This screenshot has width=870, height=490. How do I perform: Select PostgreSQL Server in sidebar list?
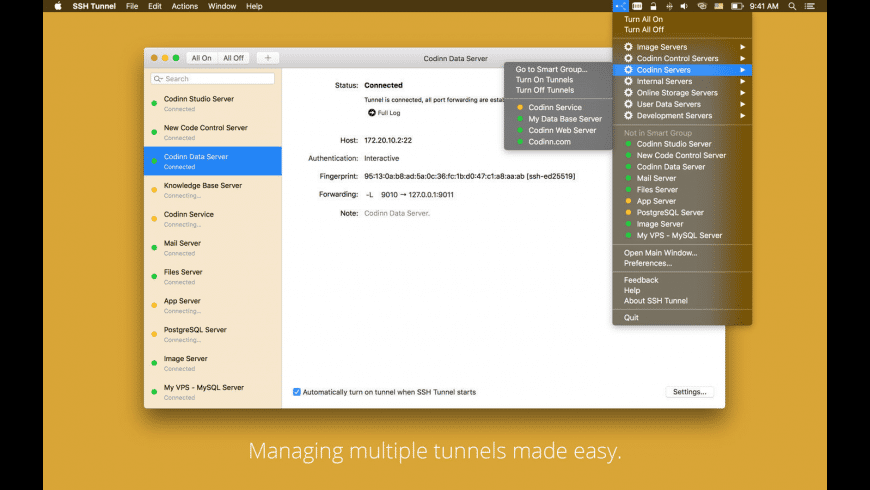[213, 334]
